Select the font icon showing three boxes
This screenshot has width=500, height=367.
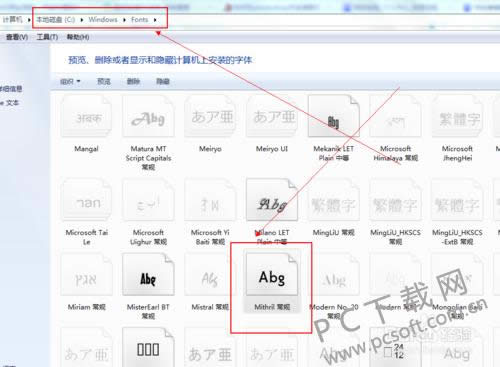[148, 347]
